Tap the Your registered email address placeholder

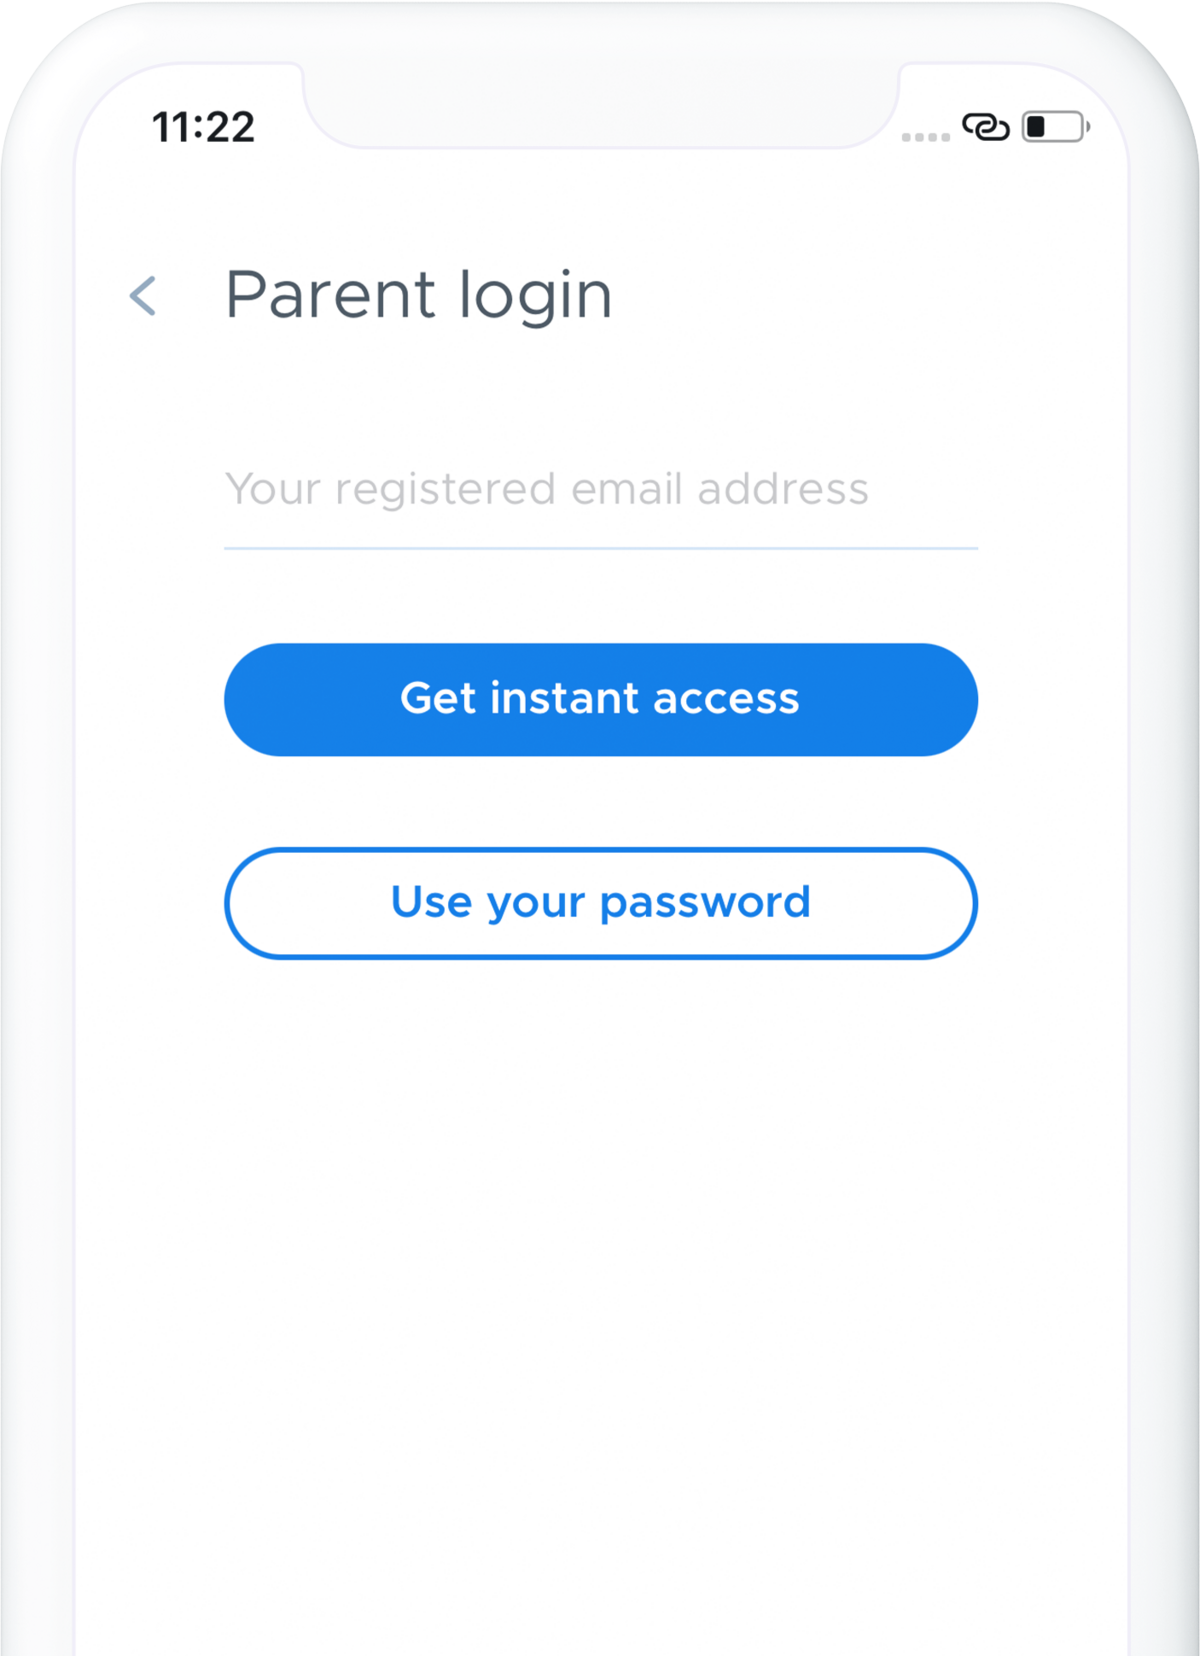(547, 490)
